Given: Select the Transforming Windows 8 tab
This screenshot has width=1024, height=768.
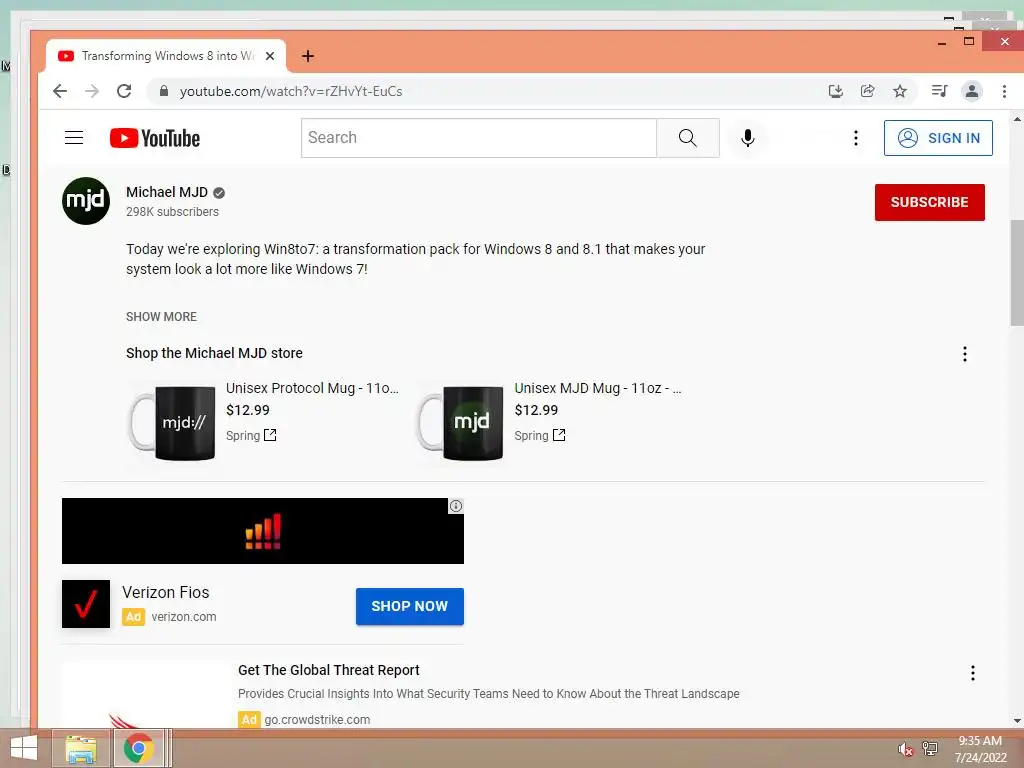Looking at the screenshot, I should (x=166, y=56).
